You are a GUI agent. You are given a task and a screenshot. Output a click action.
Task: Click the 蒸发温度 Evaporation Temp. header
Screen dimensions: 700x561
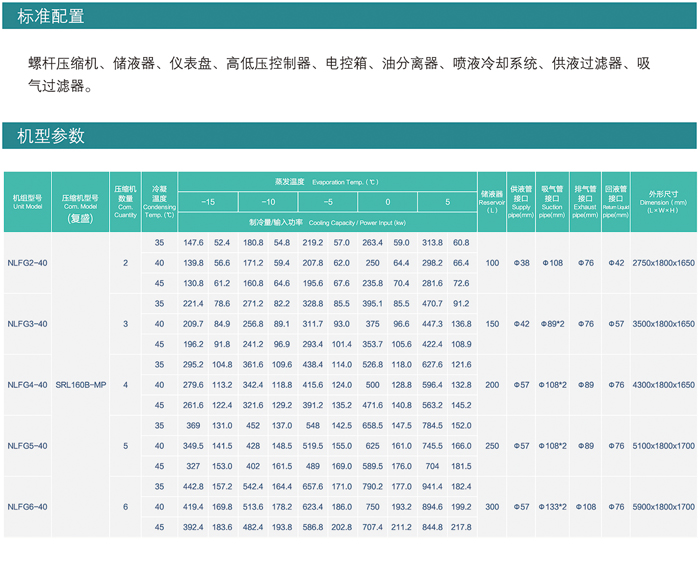pyautogui.click(x=326, y=182)
